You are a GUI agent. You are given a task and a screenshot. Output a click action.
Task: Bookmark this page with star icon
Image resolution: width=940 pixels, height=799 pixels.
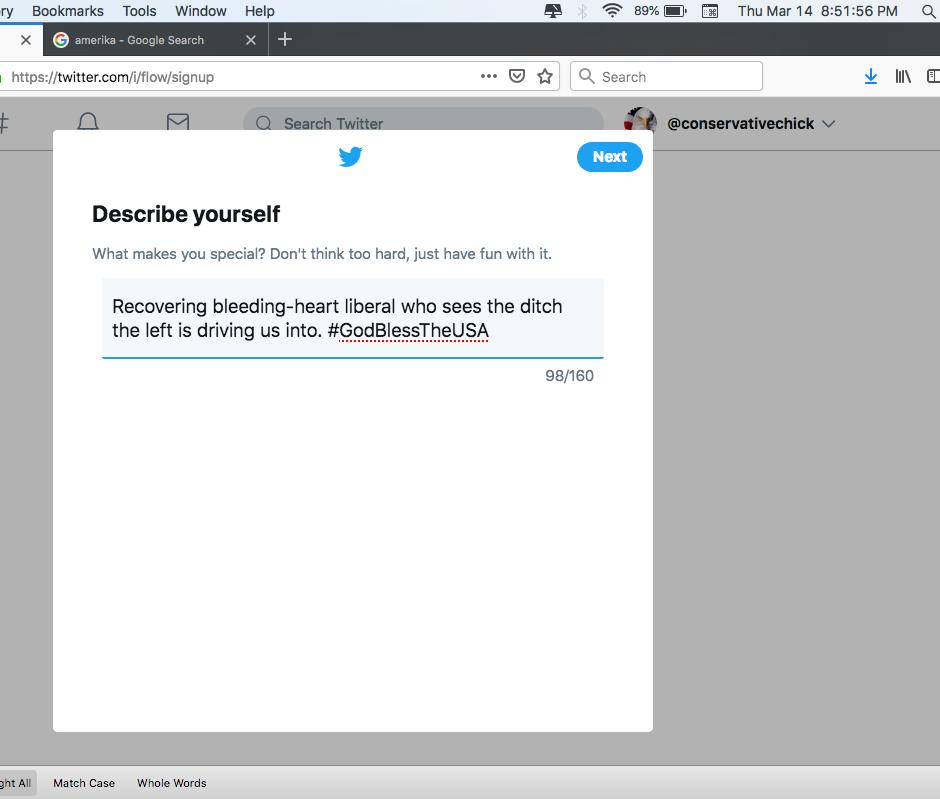(x=545, y=76)
